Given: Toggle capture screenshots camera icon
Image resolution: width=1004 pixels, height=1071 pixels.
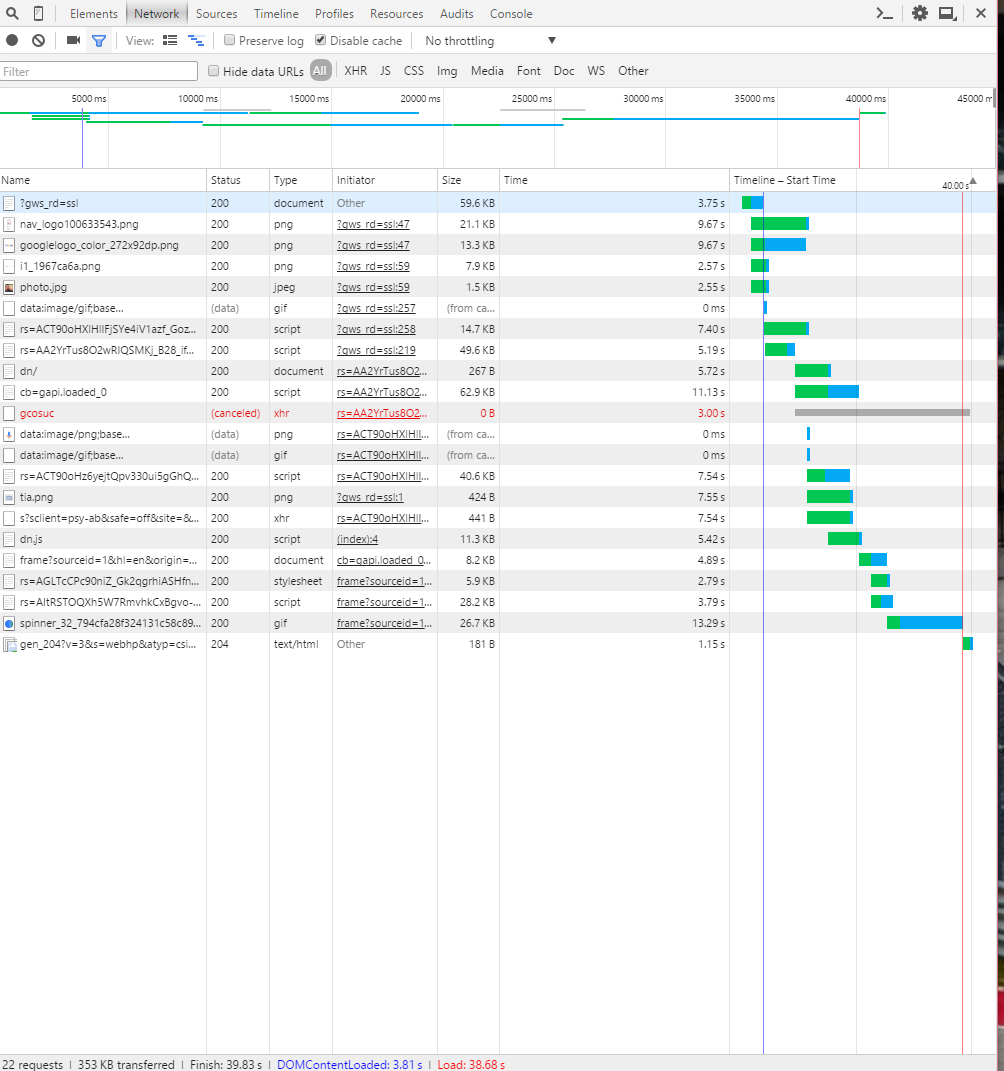Looking at the screenshot, I should [x=73, y=40].
